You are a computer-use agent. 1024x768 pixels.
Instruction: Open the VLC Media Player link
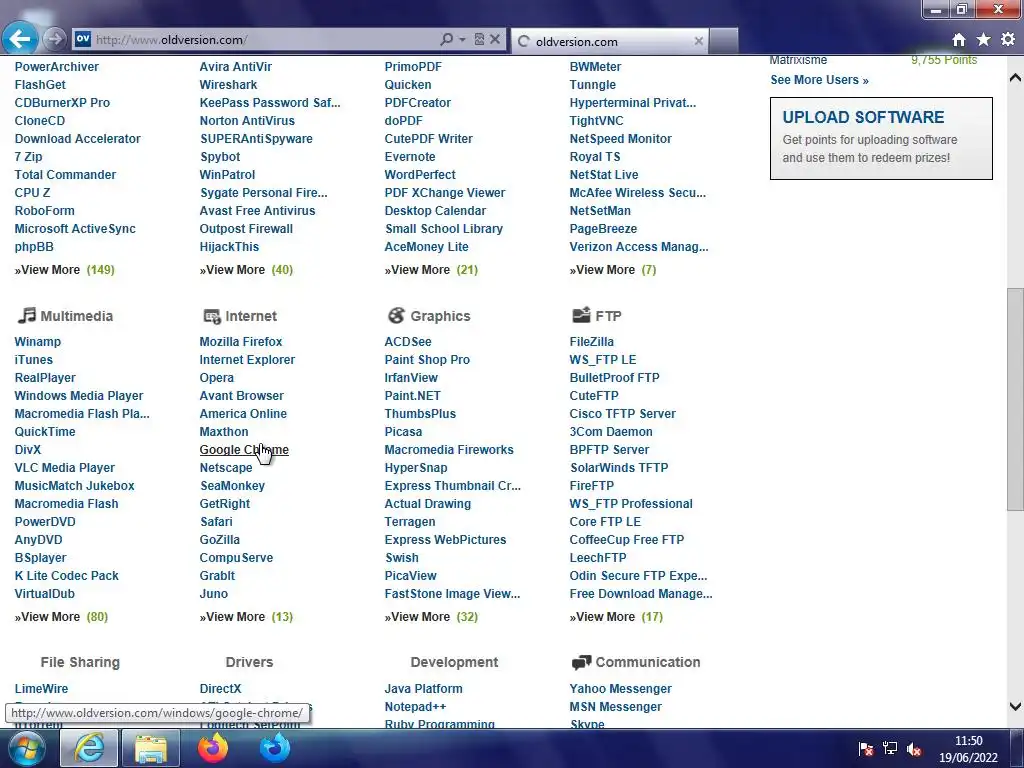point(65,468)
